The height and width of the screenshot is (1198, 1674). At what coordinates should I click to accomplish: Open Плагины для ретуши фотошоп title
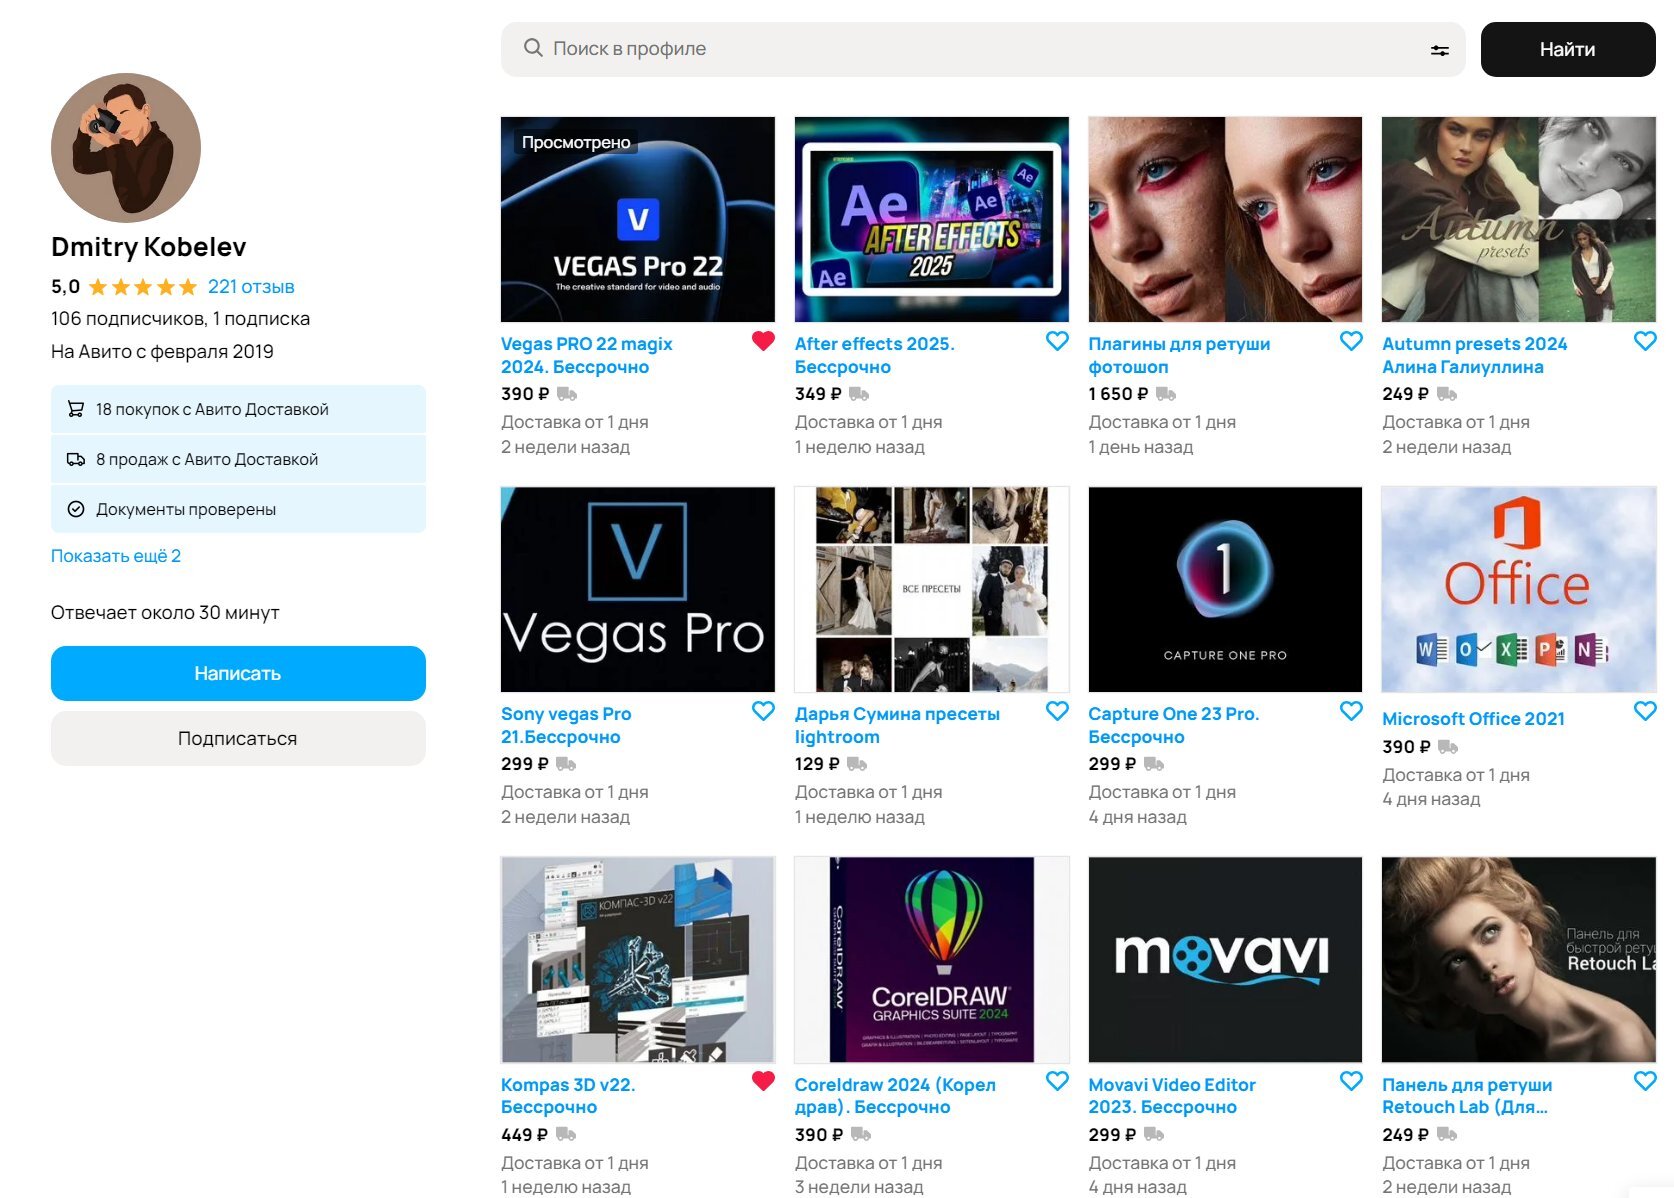(x=1179, y=355)
